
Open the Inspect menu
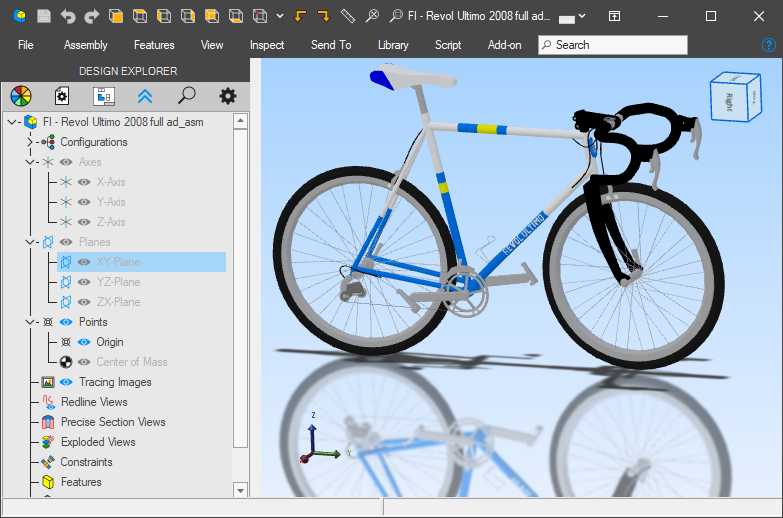tap(267, 45)
